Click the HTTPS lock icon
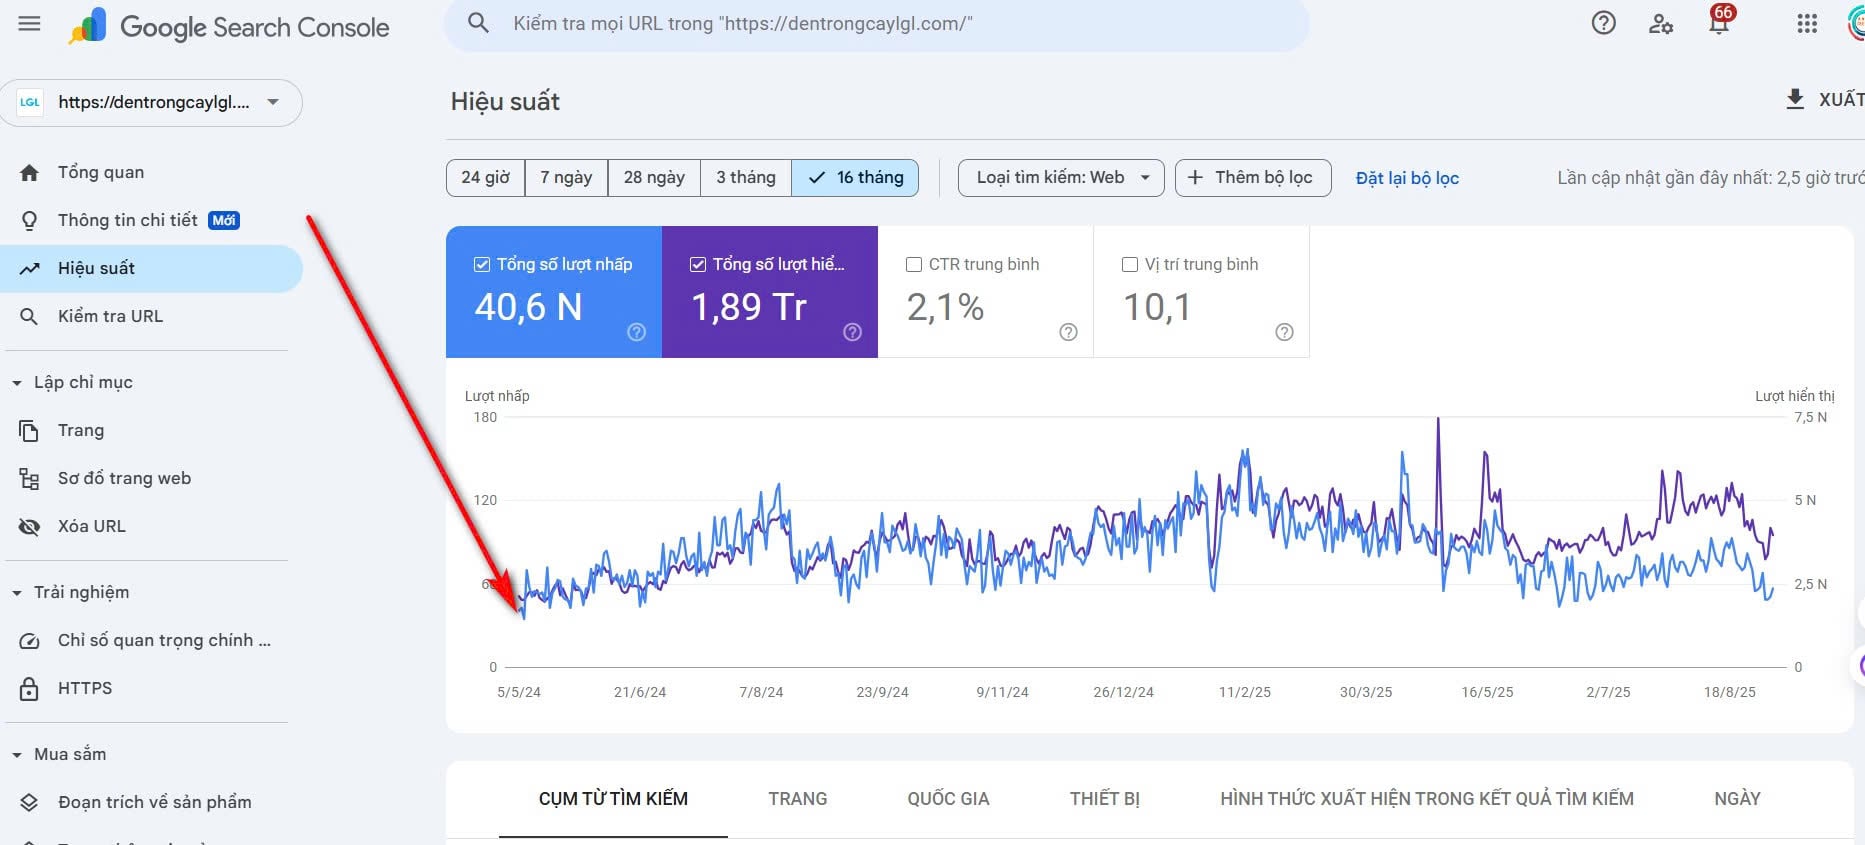Screen dimensions: 1865x845 pos(30,688)
